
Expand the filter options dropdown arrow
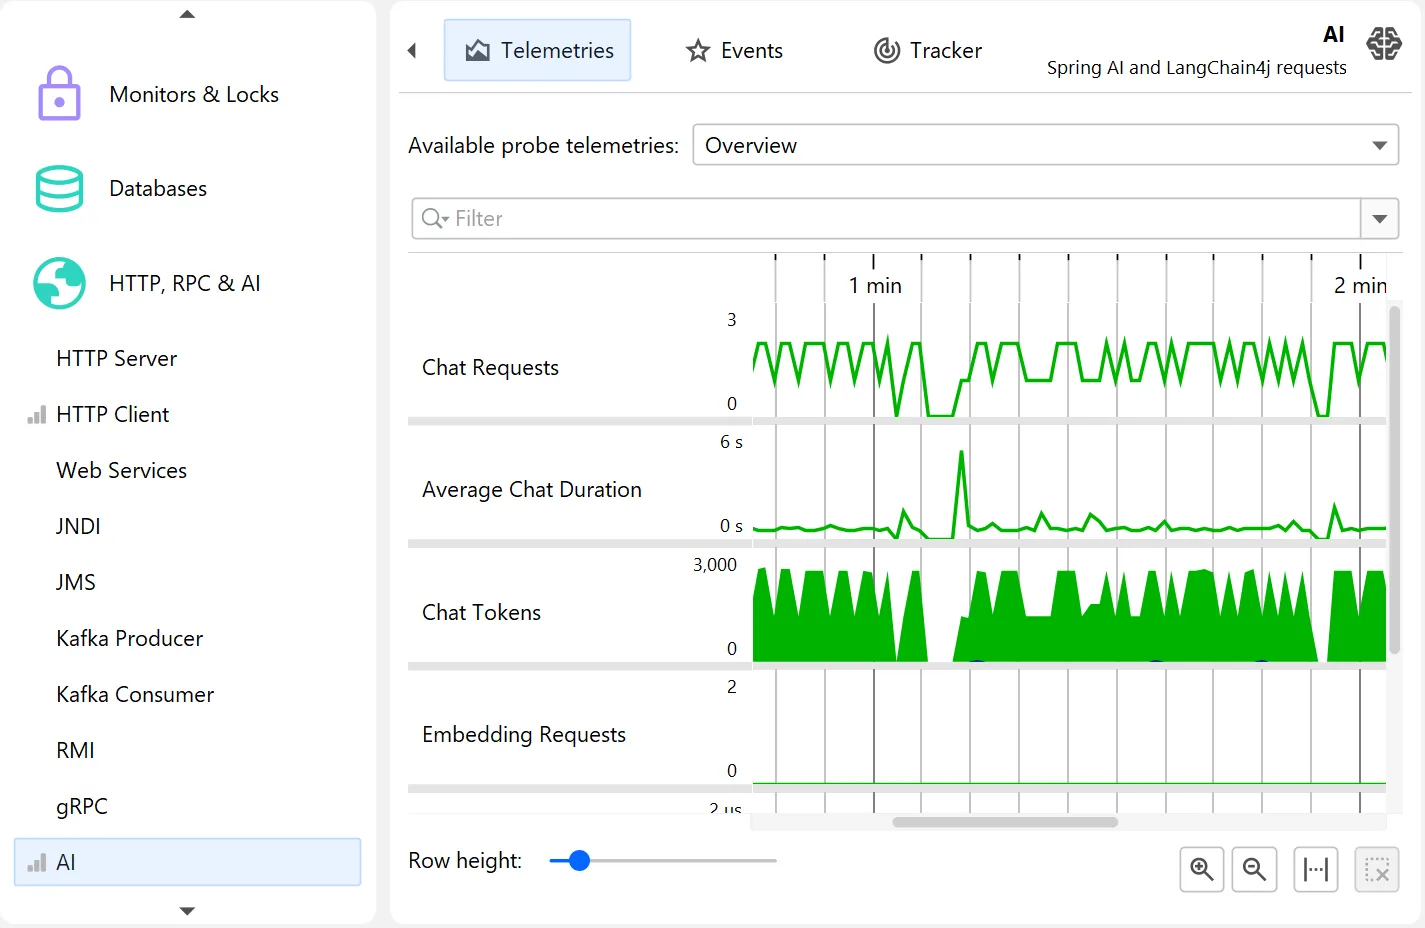(x=1379, y=219)
